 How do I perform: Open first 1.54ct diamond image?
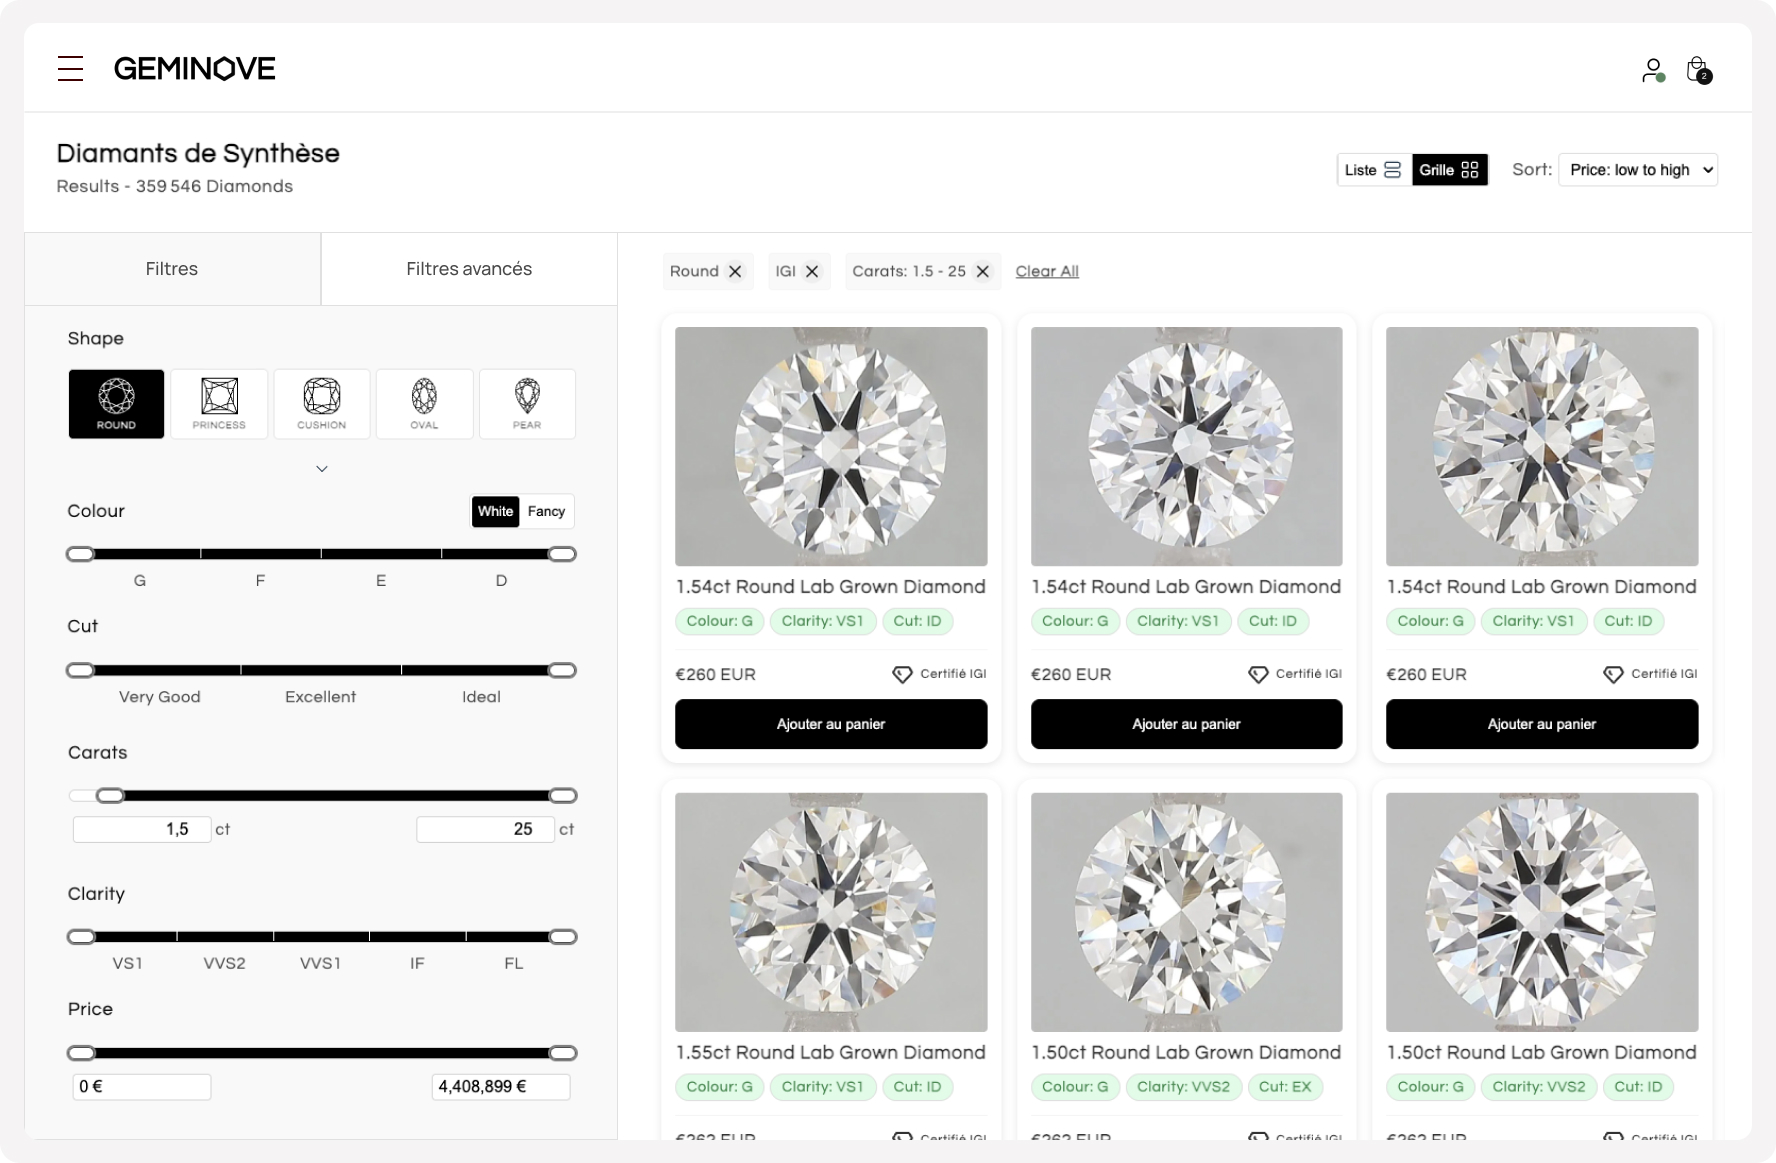coord(831,446)
